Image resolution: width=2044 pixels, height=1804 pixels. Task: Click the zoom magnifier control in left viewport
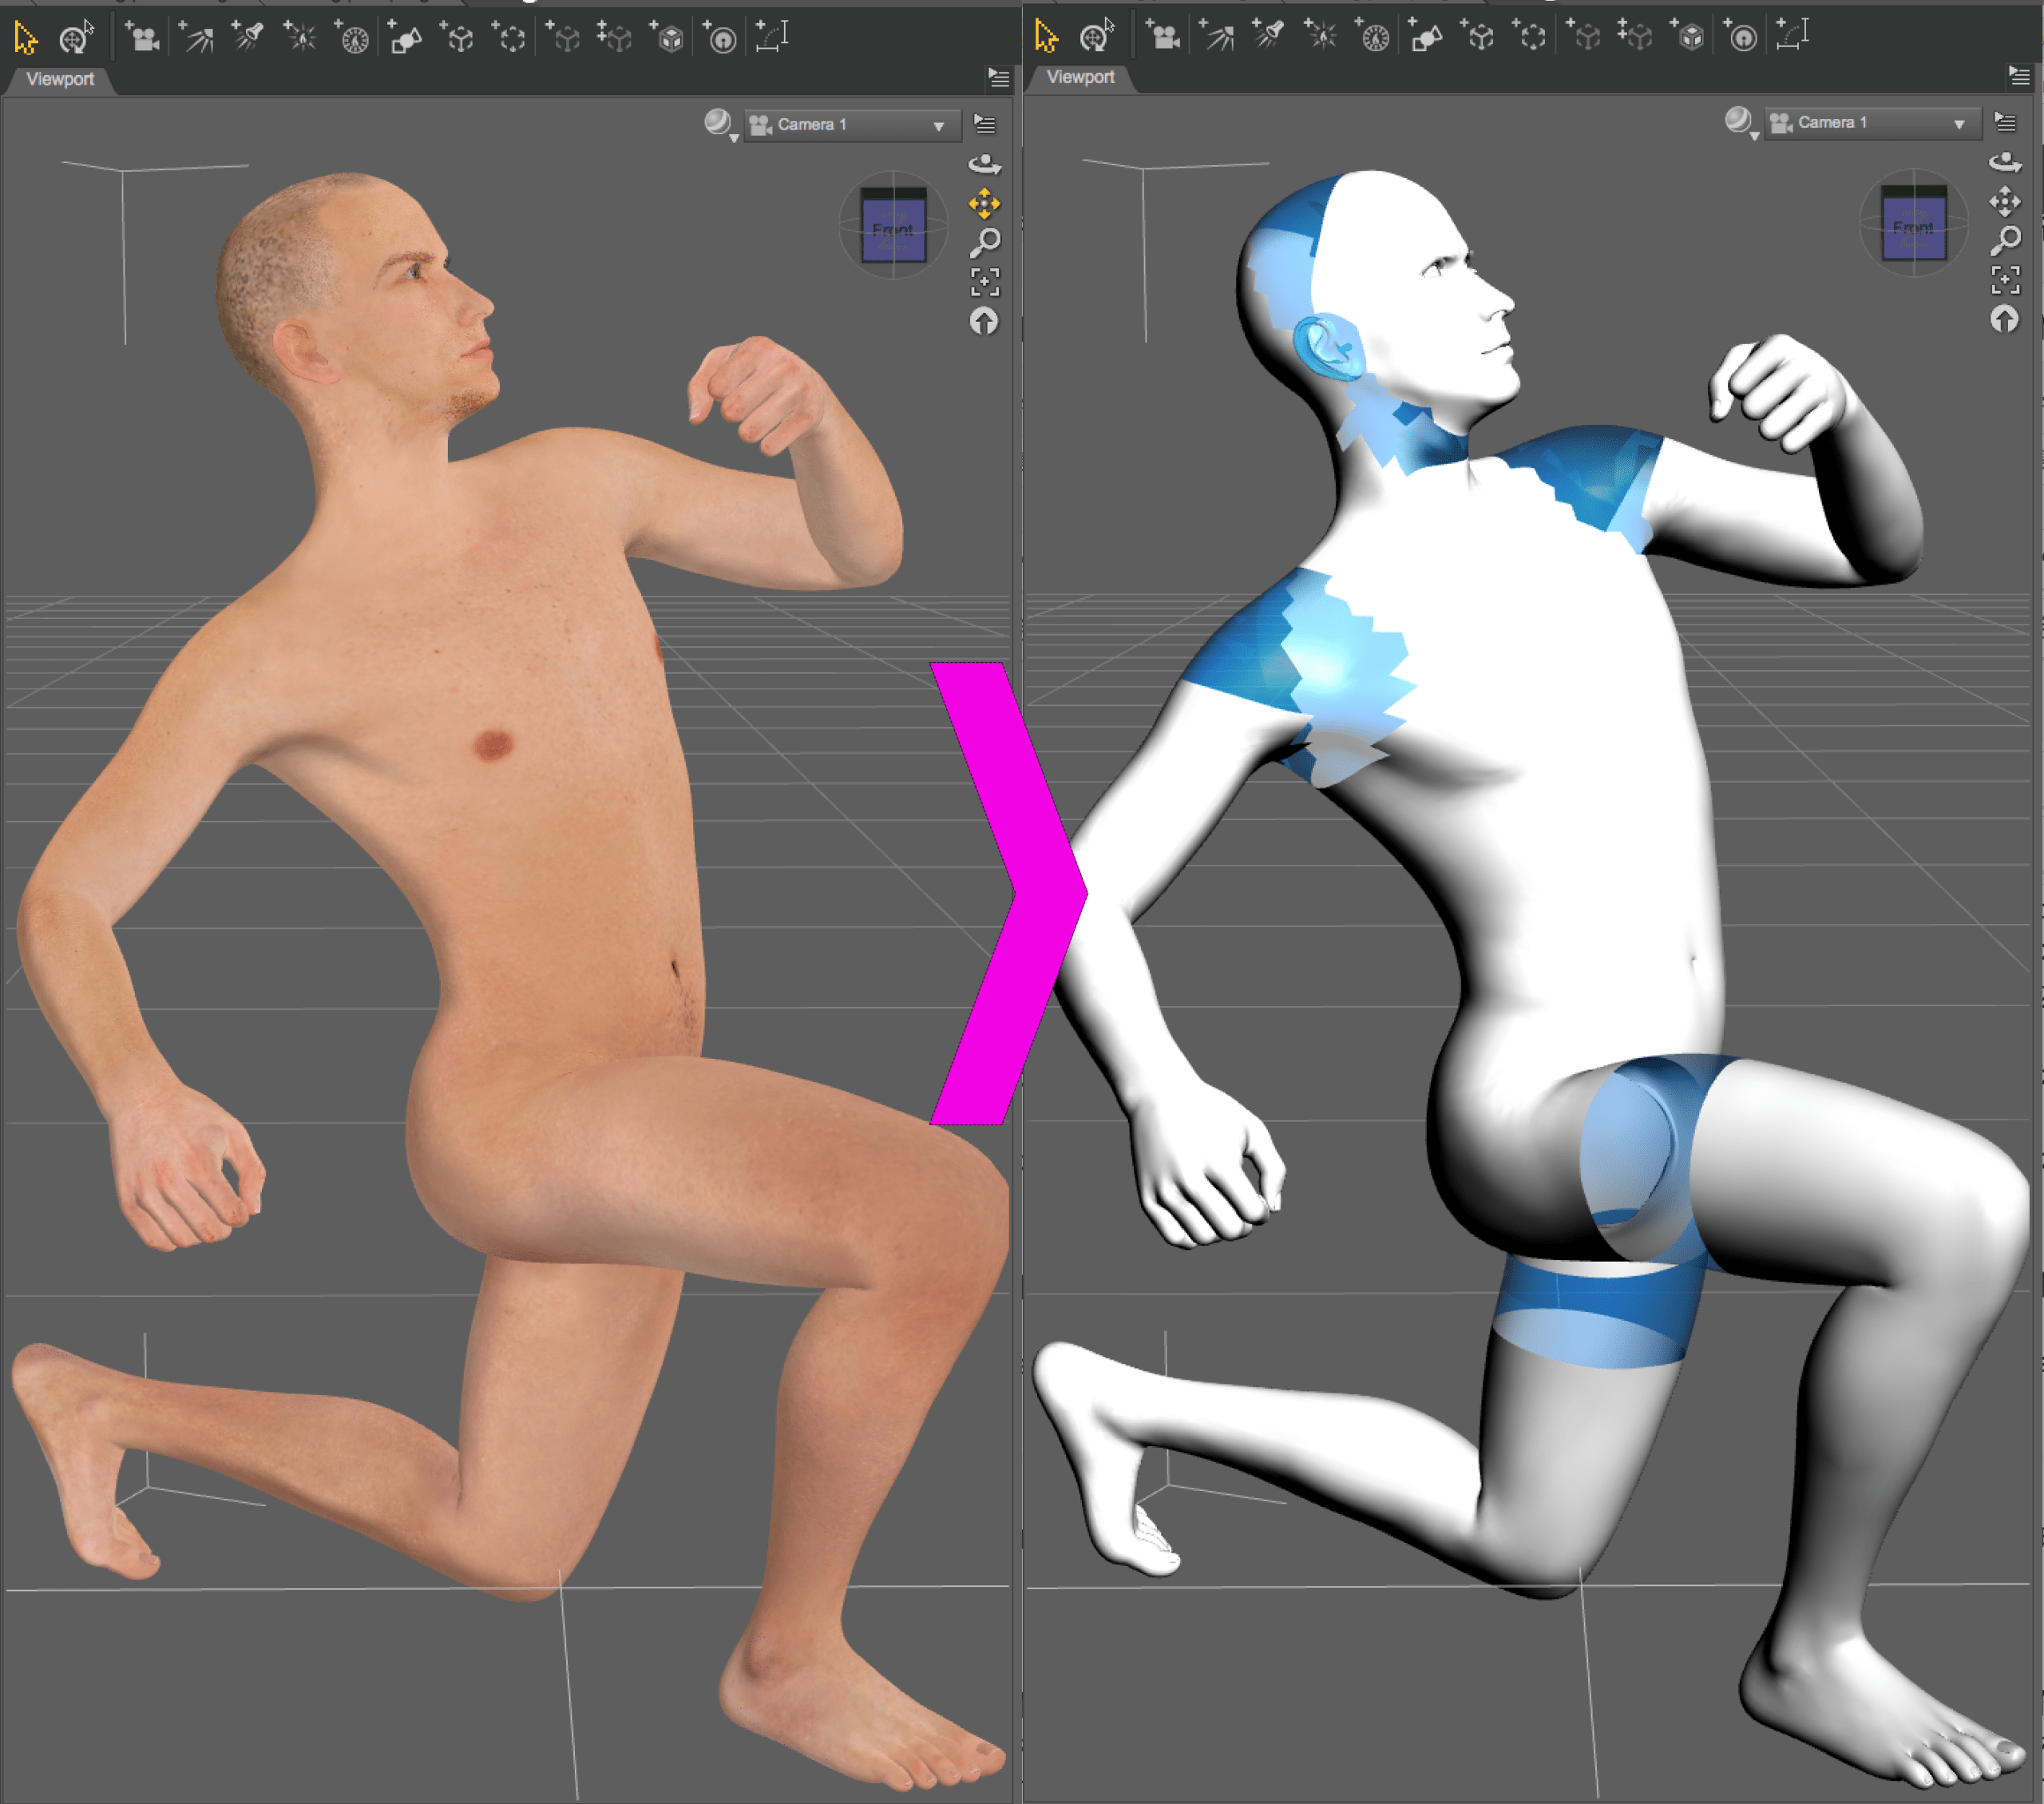pyautogui.click(x=985, y=241)
